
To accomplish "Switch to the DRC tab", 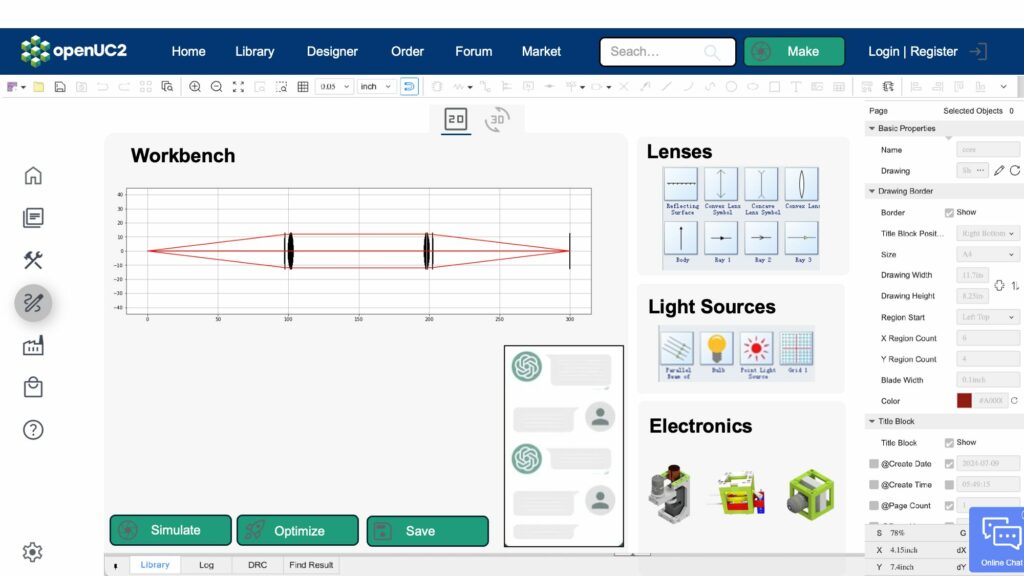I will click(257, 565).
